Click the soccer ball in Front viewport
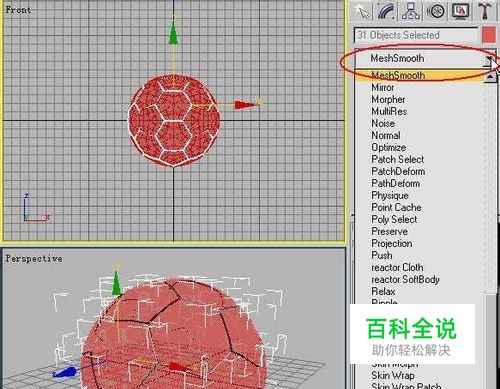 pyautogui.click(x=174, y=121)
